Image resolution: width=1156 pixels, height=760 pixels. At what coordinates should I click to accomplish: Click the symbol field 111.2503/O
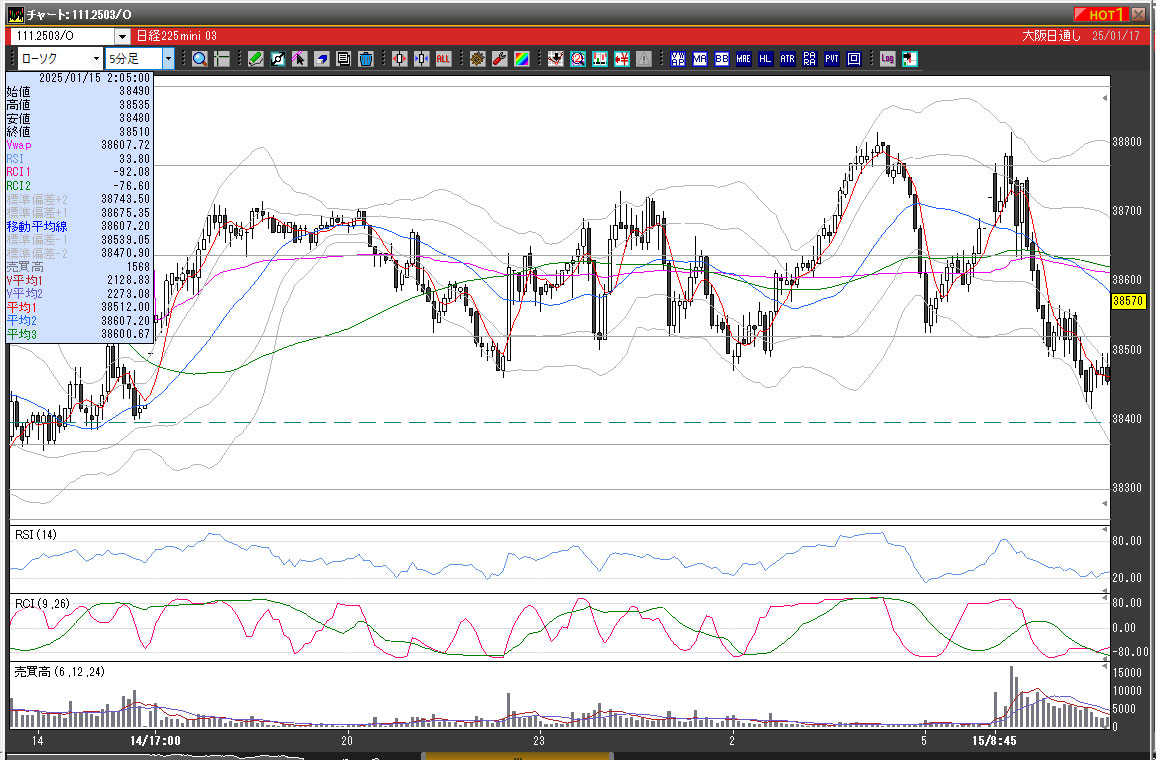click(x=63, y=36)
